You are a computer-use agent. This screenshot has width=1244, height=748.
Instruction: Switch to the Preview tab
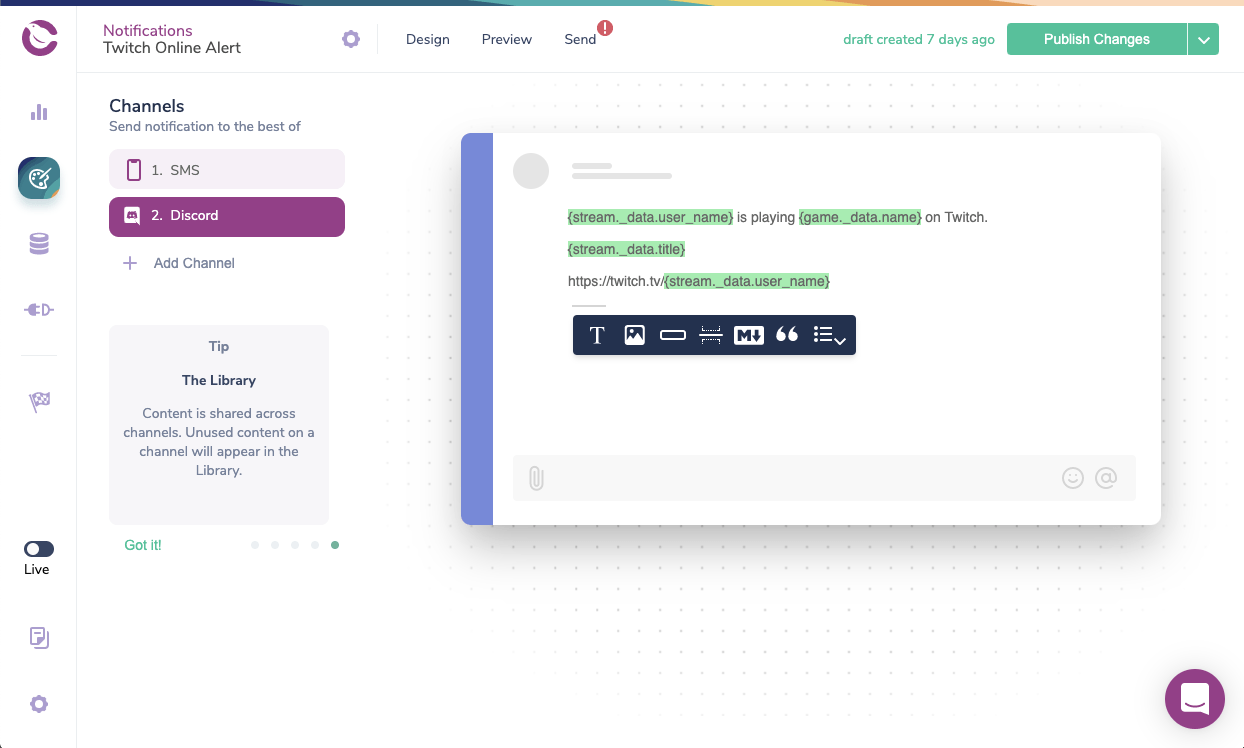point(506,39)
